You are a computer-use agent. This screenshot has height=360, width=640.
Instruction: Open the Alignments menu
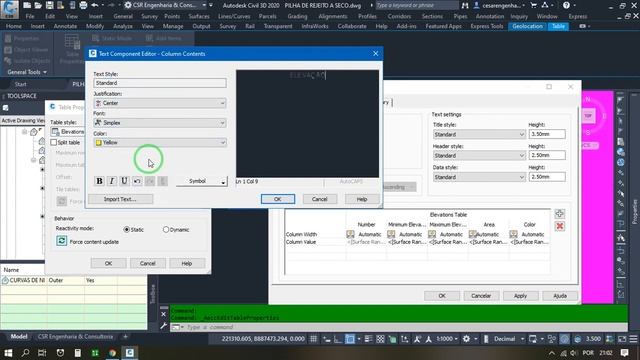[333, 16]
